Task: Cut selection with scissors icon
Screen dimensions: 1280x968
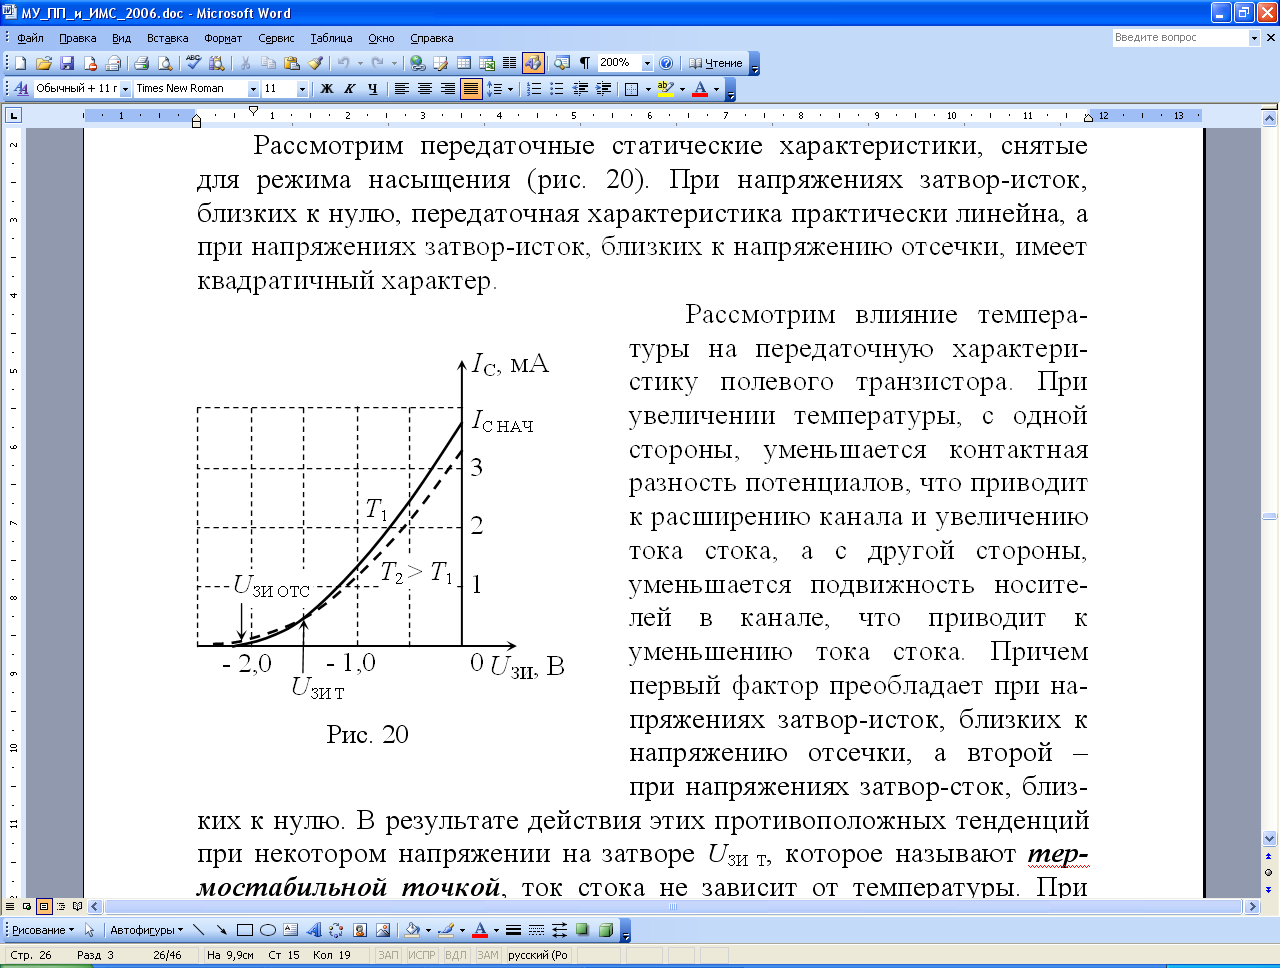Action: [x=245, y=63]
